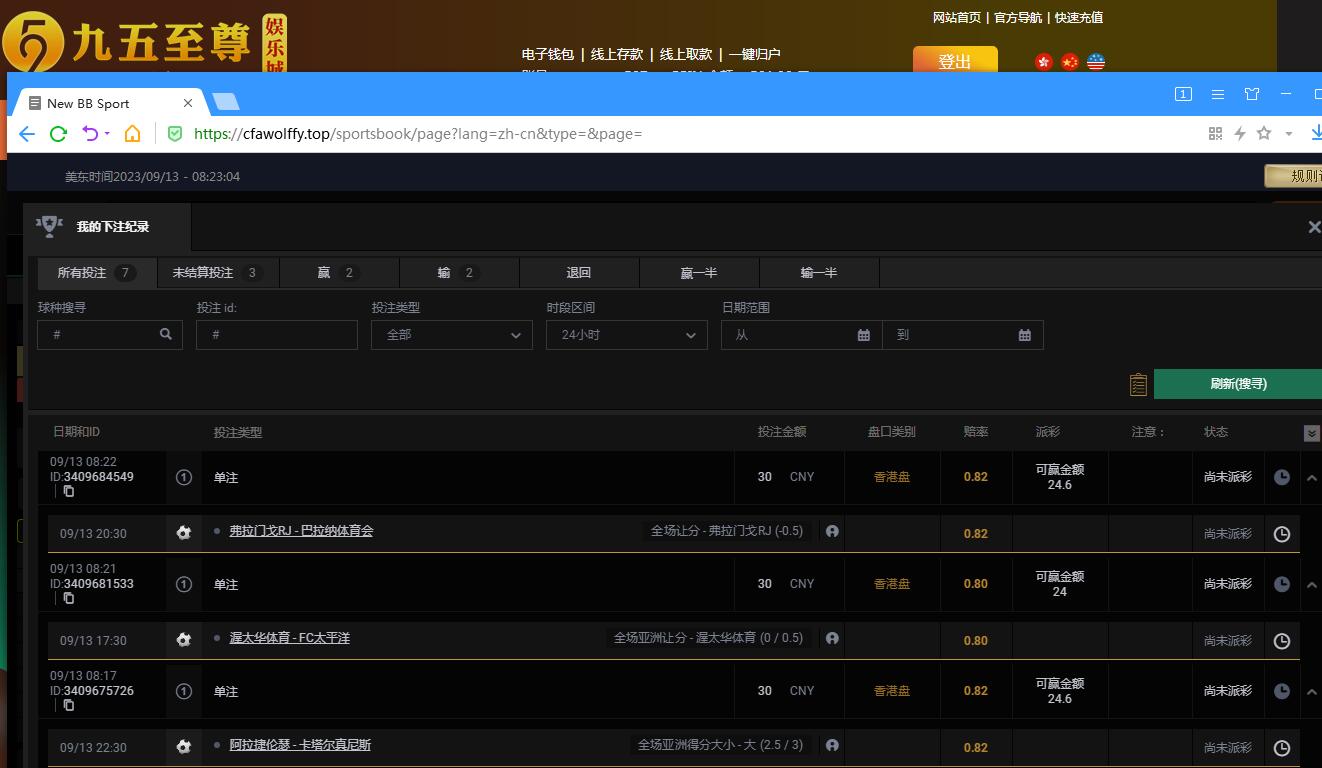Click into the 投注 id input field

277,335
